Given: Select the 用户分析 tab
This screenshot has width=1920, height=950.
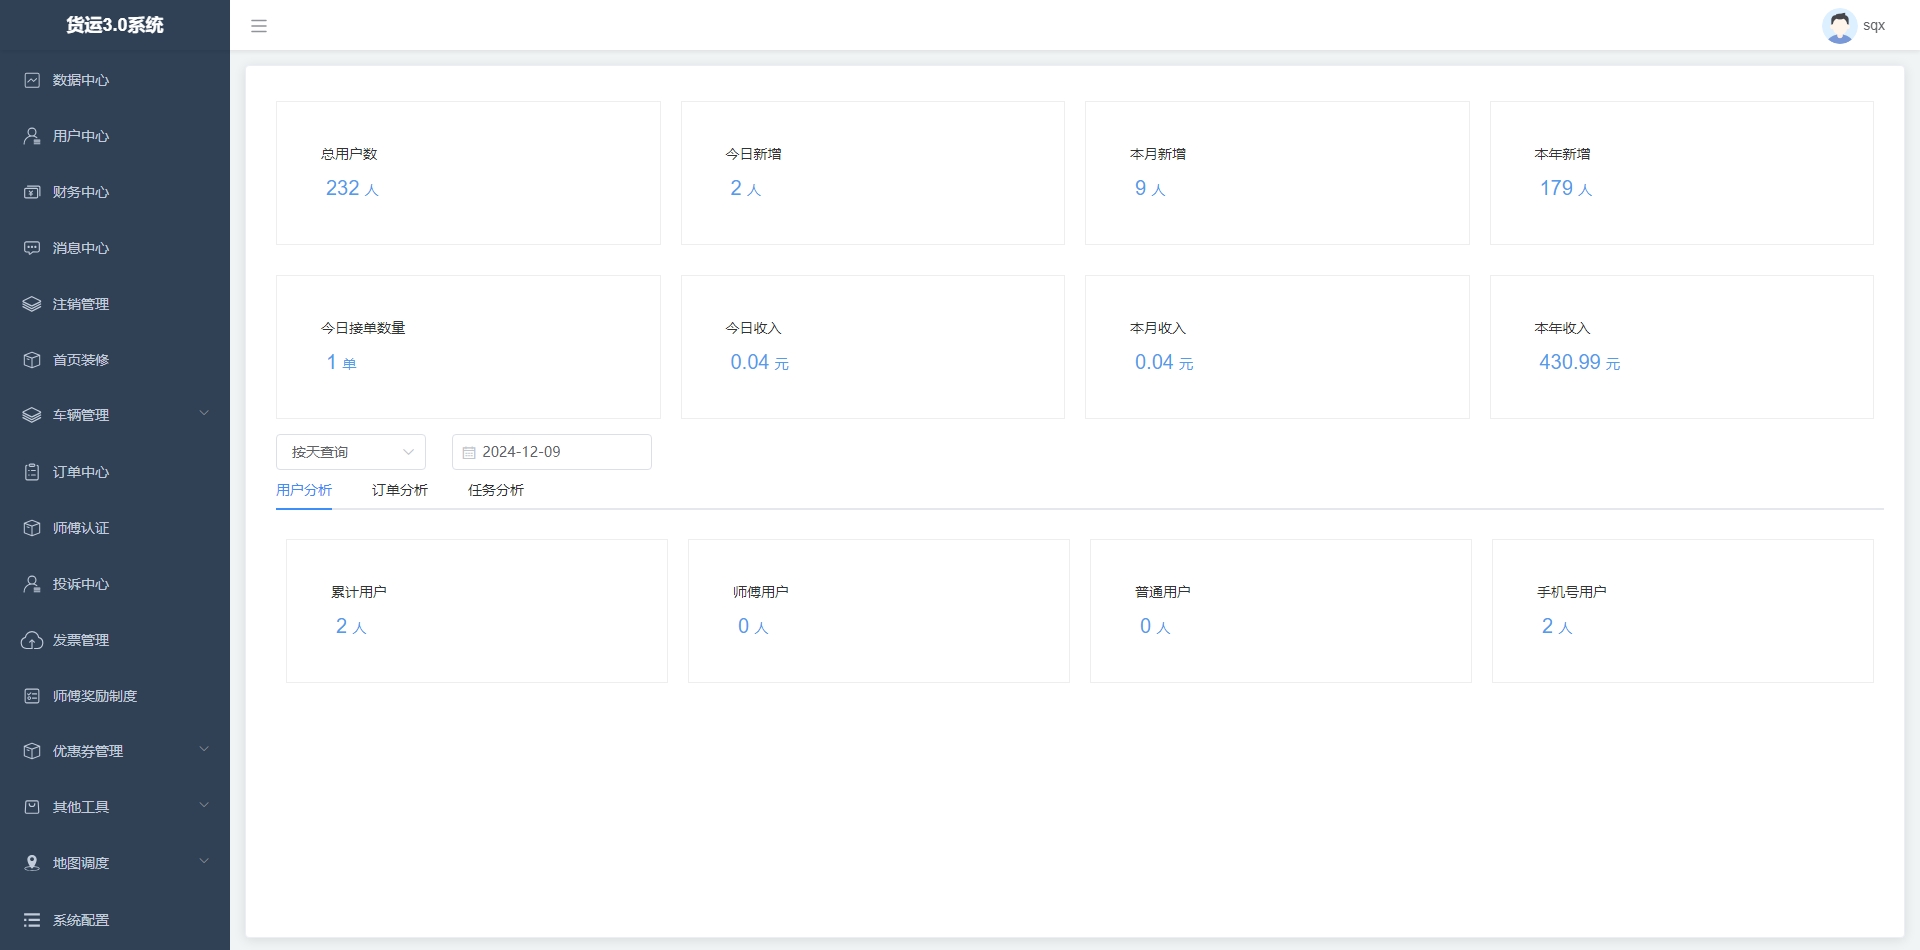Looking at the screenshot, I should pyautogui.click(x=303, y=490).
